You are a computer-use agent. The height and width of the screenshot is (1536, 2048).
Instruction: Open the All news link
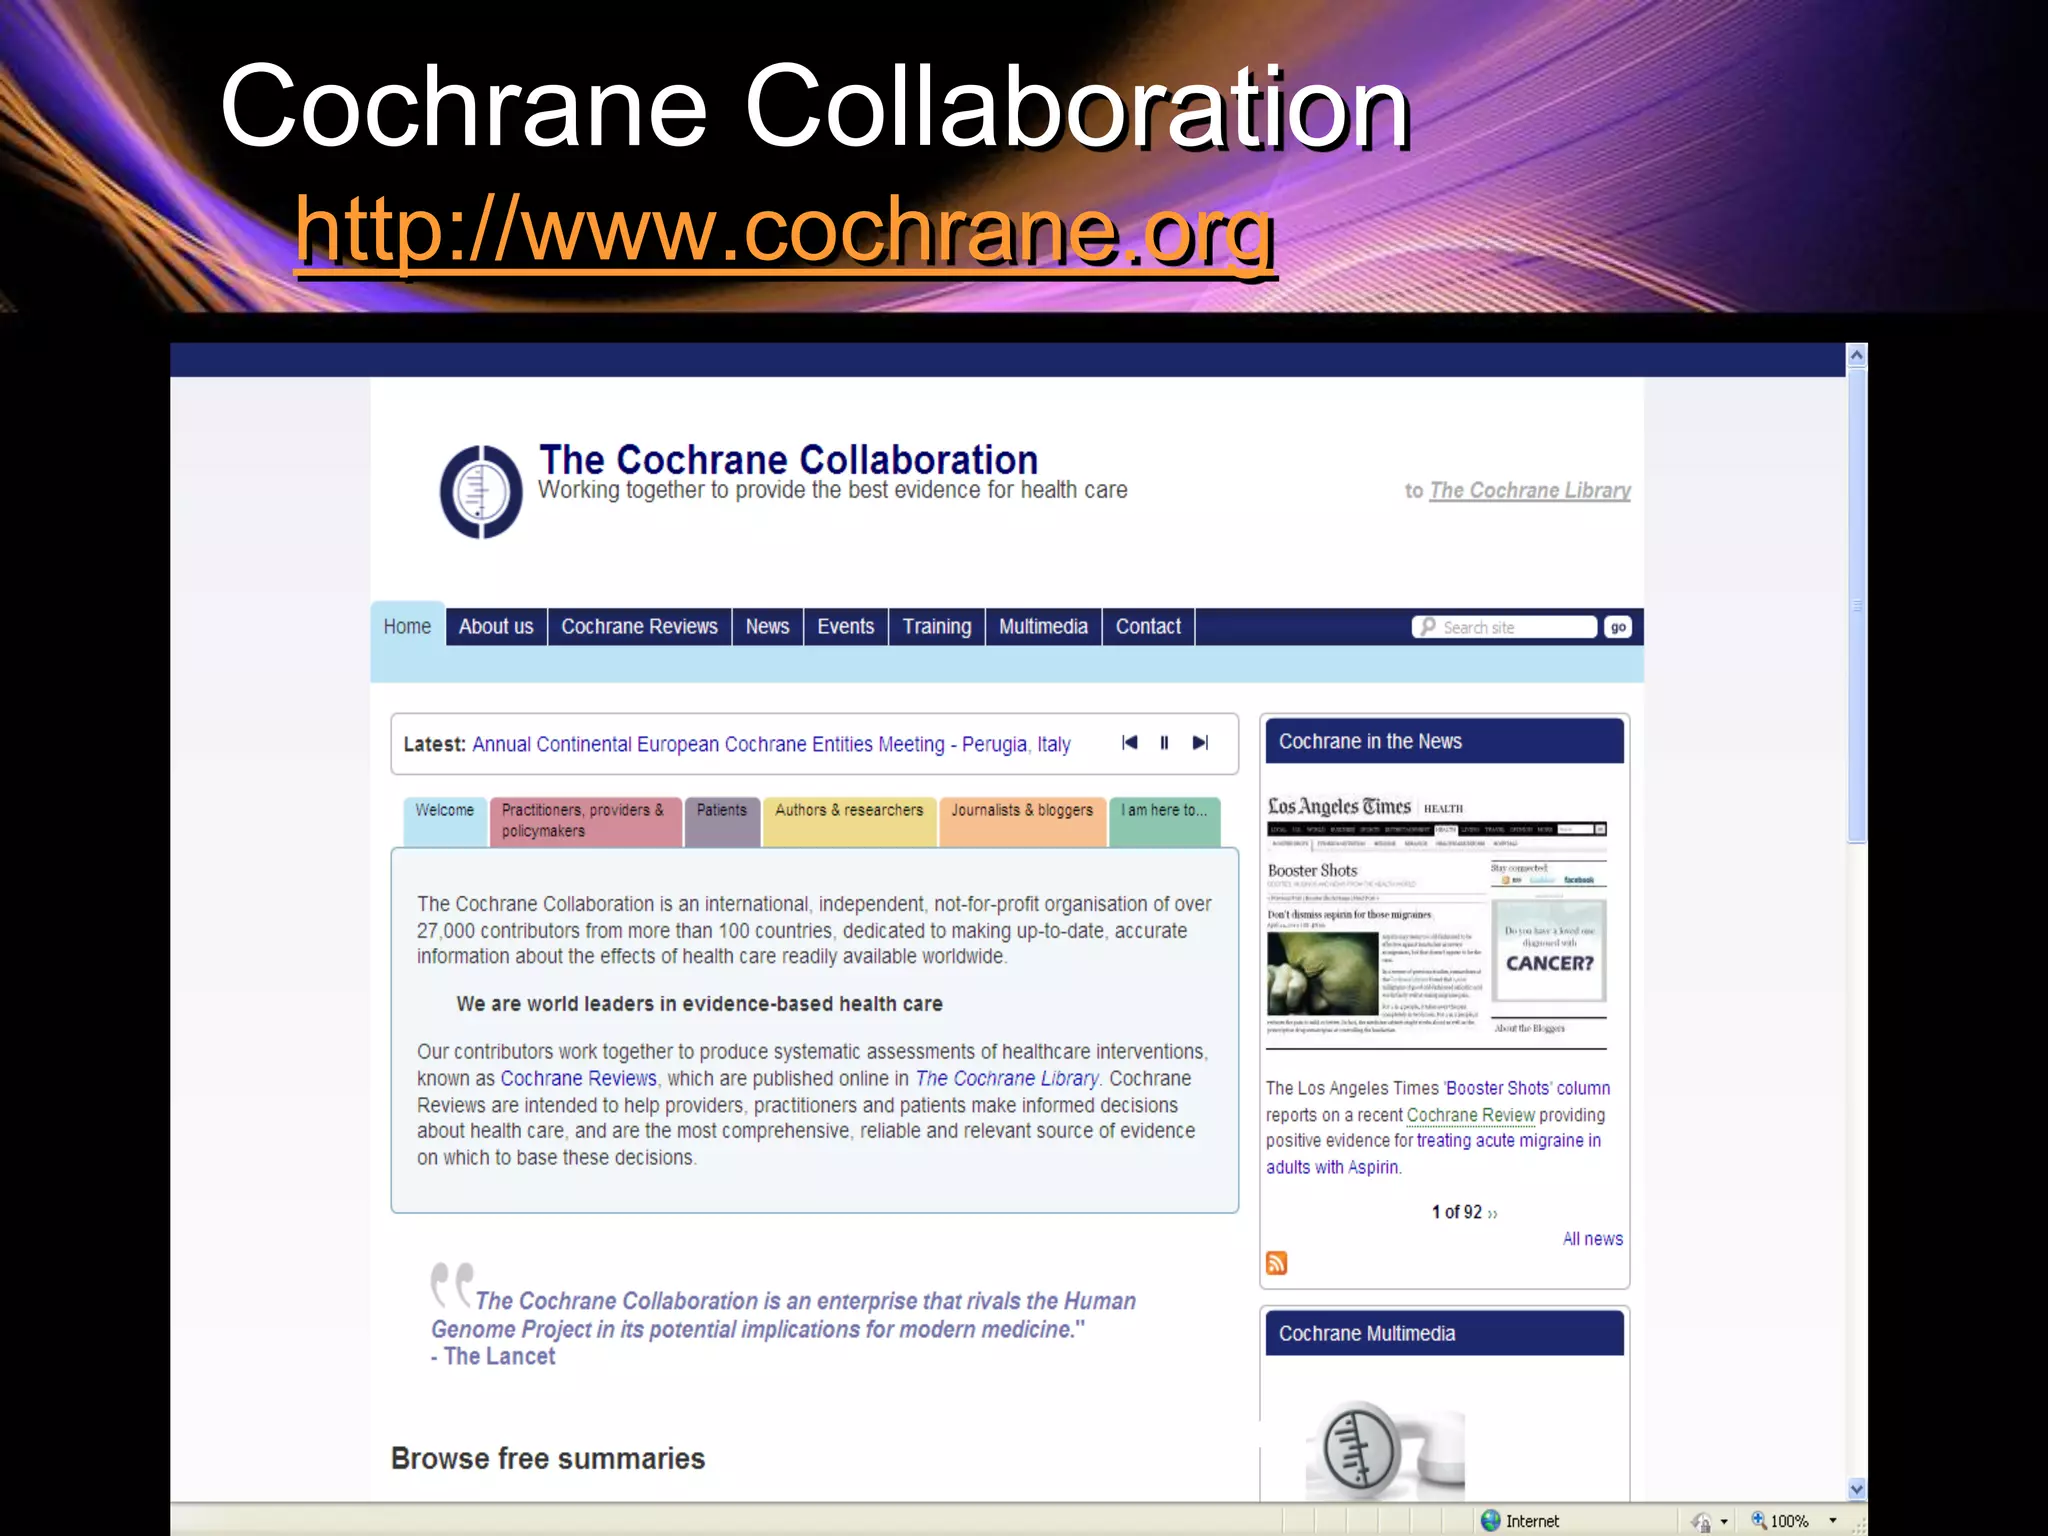click(1592, 1238)
